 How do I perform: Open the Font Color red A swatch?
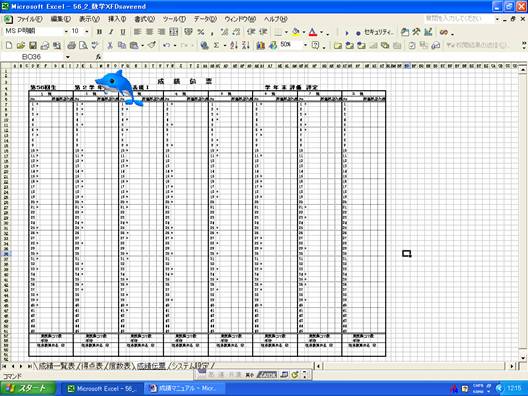coord(313,32)
